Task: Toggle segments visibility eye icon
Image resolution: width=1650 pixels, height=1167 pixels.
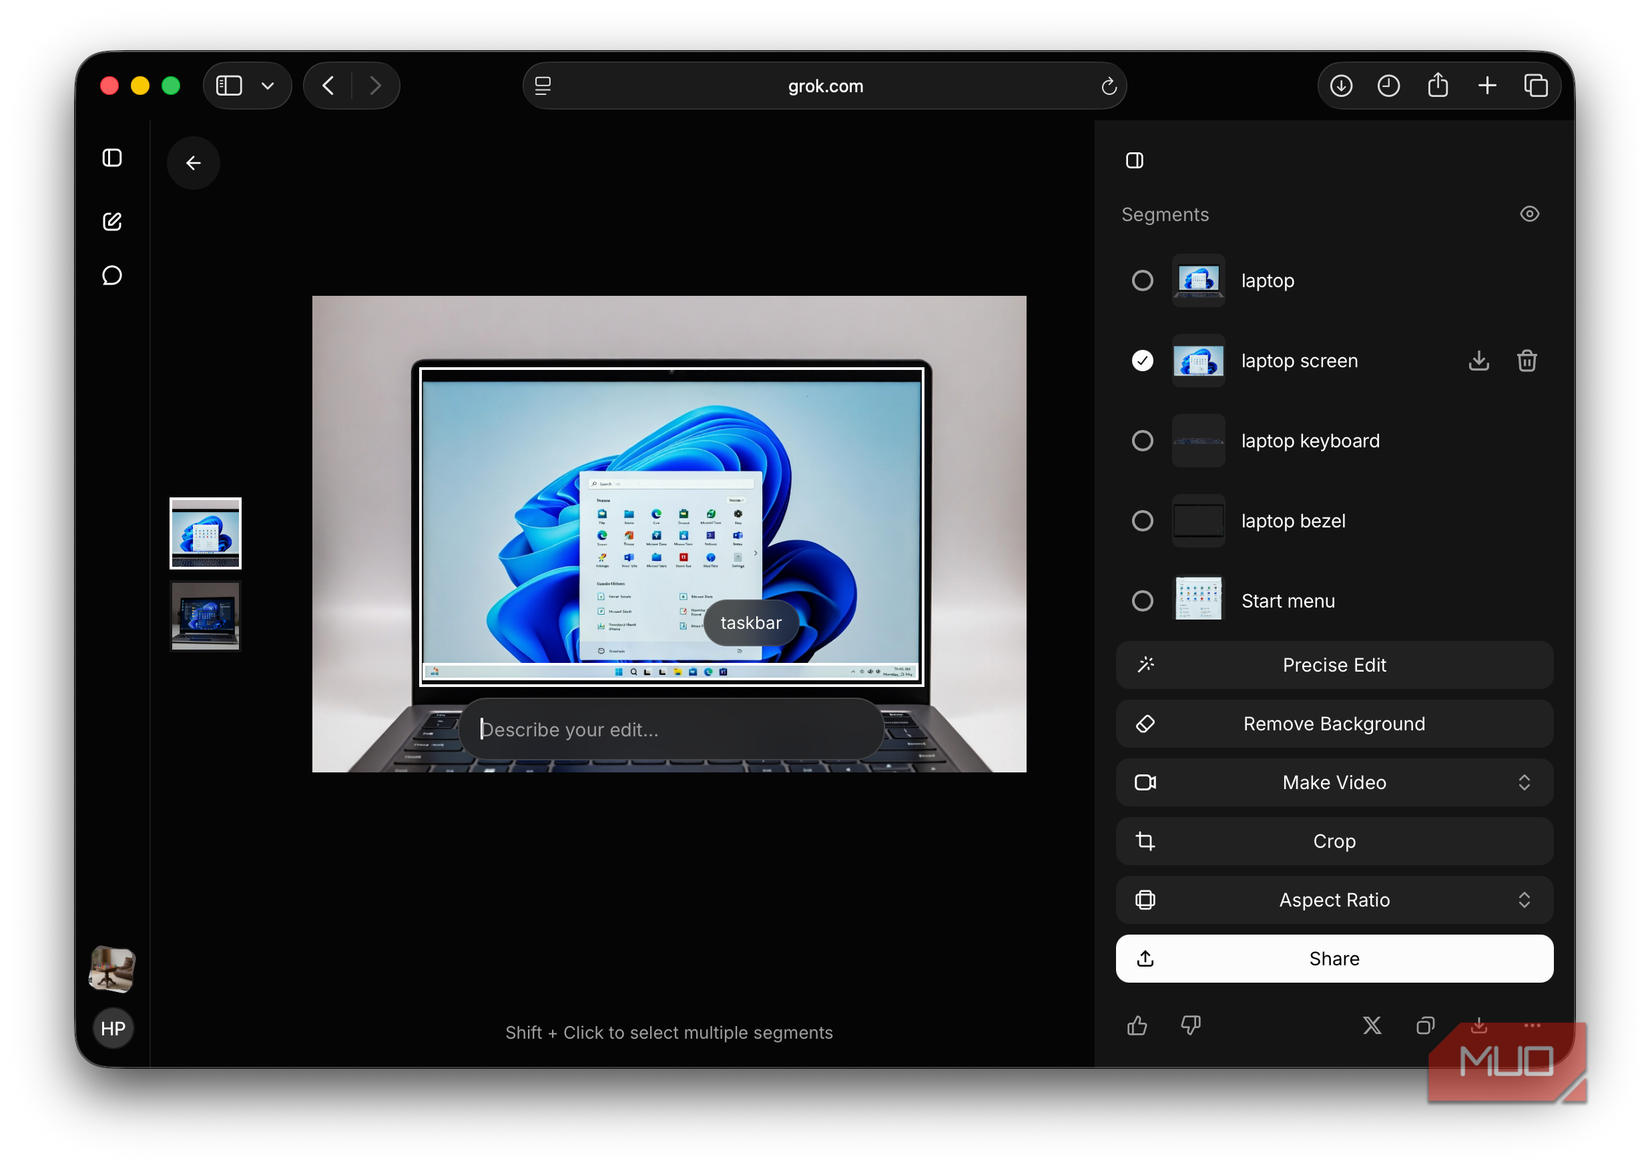Action: [x=1529, y=214]
